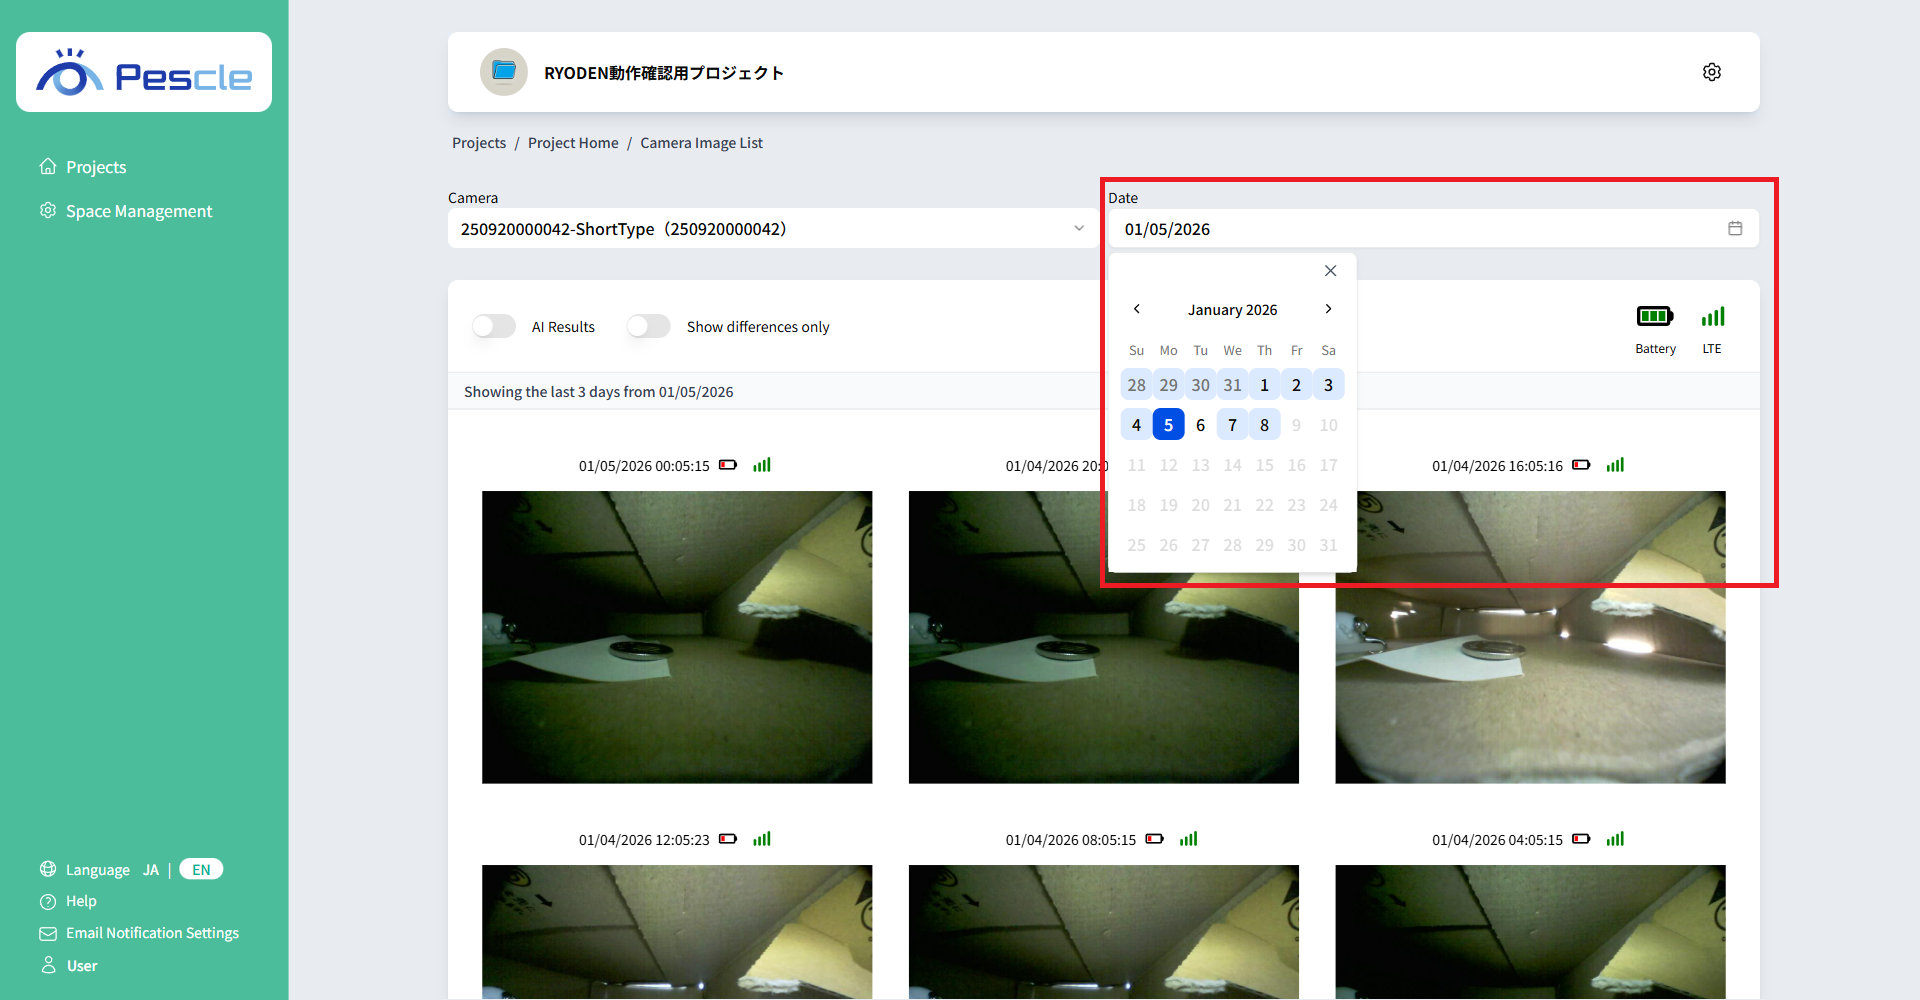Enable the AI Results toggle
Image resolution: width=1920 pixels, height=1000 pixels.
tap(493, 326)
